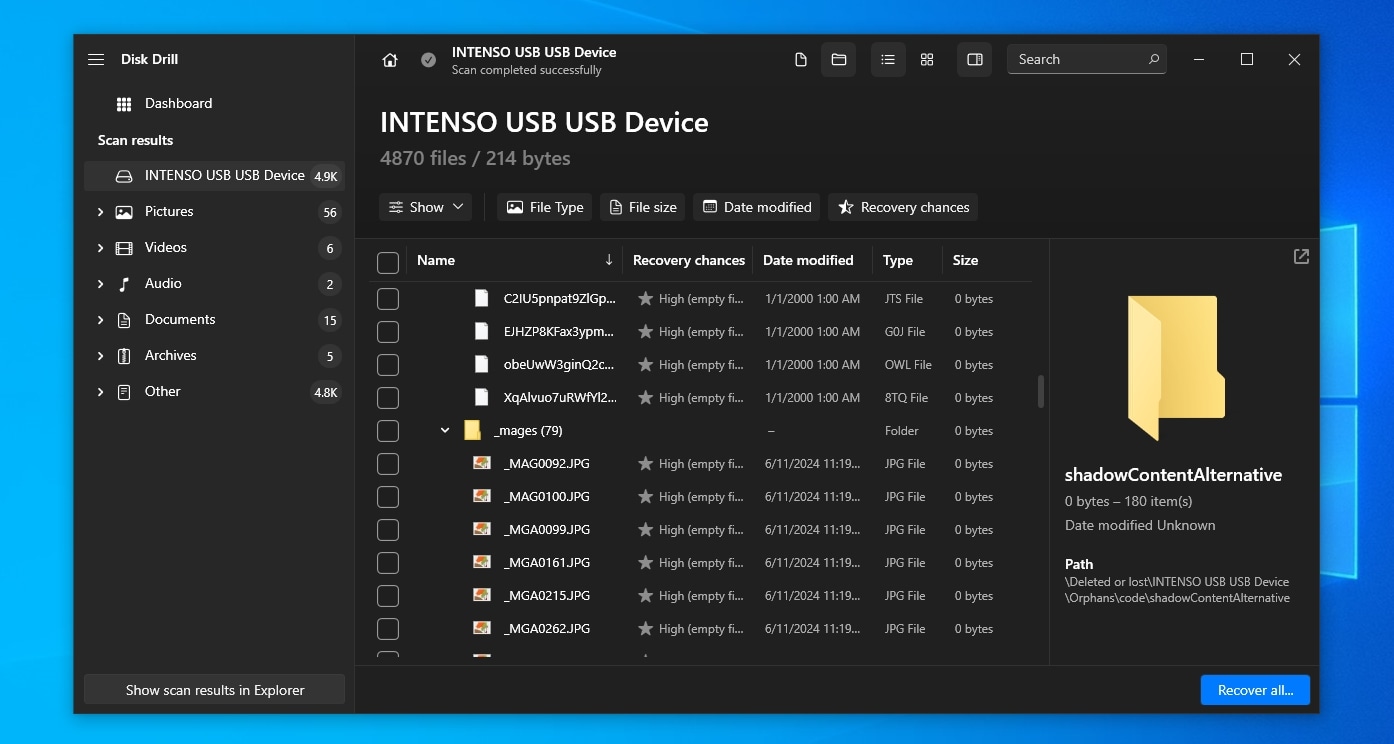
Task: Toggle the select-all checkbox in header
Action: coord(388,262)
